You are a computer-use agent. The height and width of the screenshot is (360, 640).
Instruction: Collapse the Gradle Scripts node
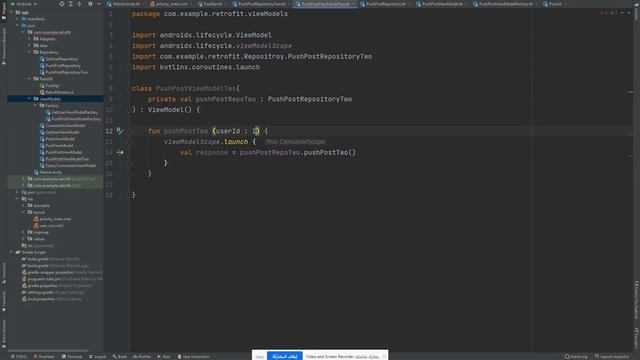click(11, 252)
